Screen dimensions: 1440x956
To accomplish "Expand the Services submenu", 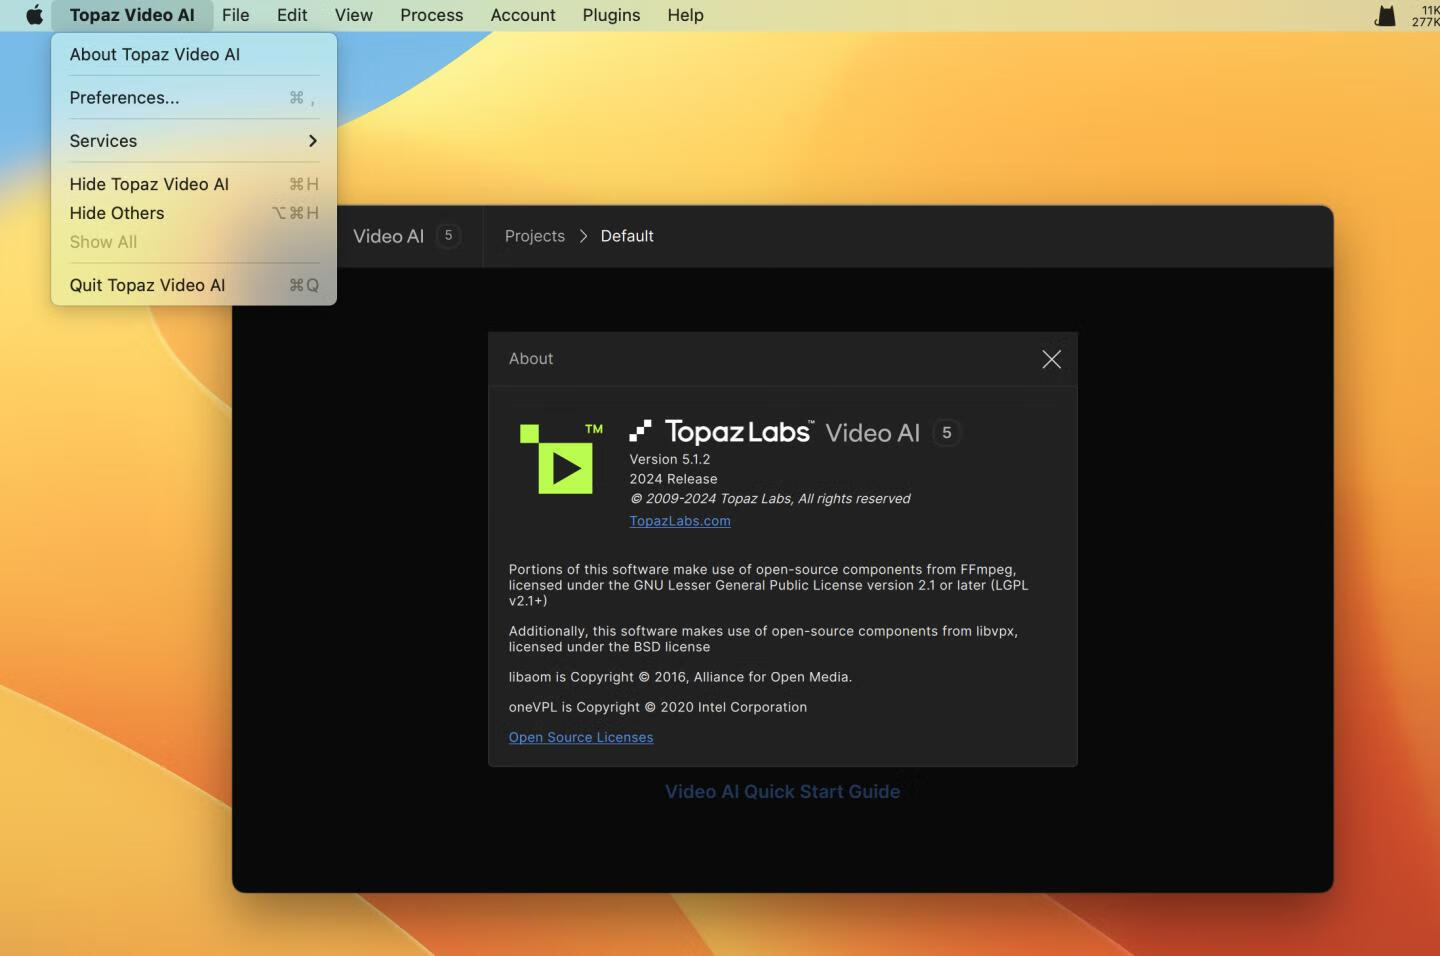I will (x=194, y=141).
